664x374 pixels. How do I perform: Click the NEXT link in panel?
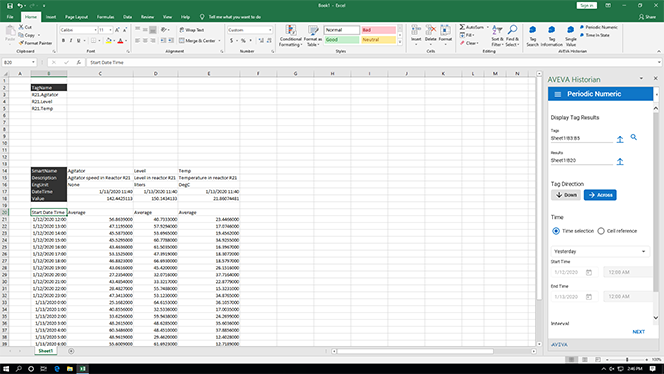pos(639,332)
